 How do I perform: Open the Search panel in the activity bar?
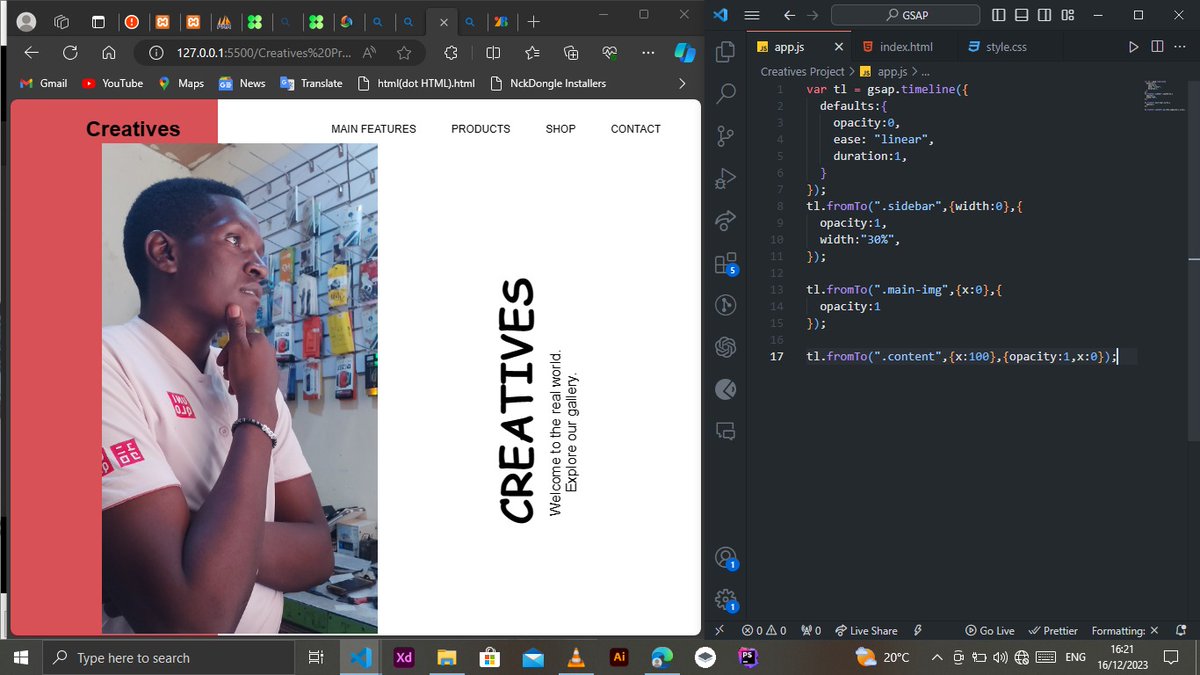pyautogui.click(x=725, y=93)
